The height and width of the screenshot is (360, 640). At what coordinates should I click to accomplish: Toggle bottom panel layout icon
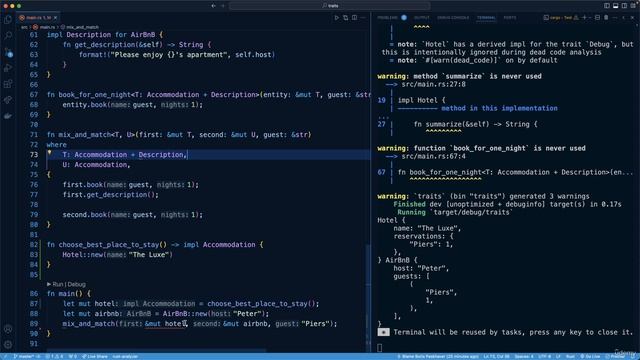click(x=616, y=6)
